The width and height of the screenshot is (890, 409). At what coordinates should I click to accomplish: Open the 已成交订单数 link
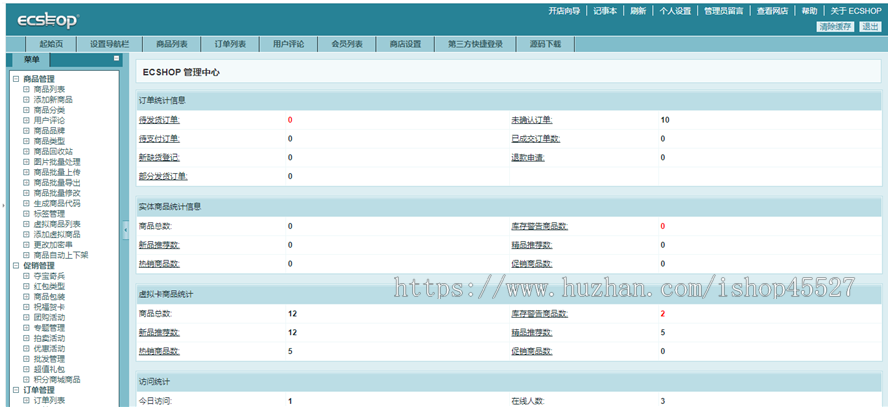tap(536, 139)
